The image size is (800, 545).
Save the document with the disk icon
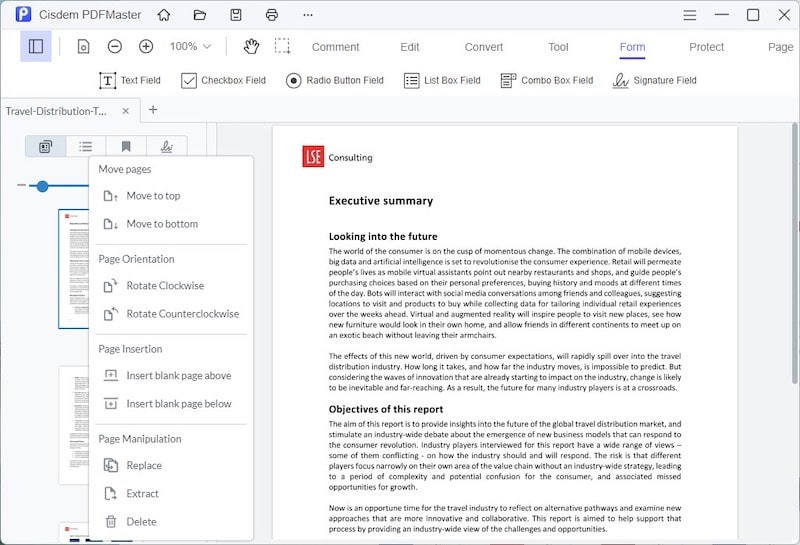click(x=236, y=15)
